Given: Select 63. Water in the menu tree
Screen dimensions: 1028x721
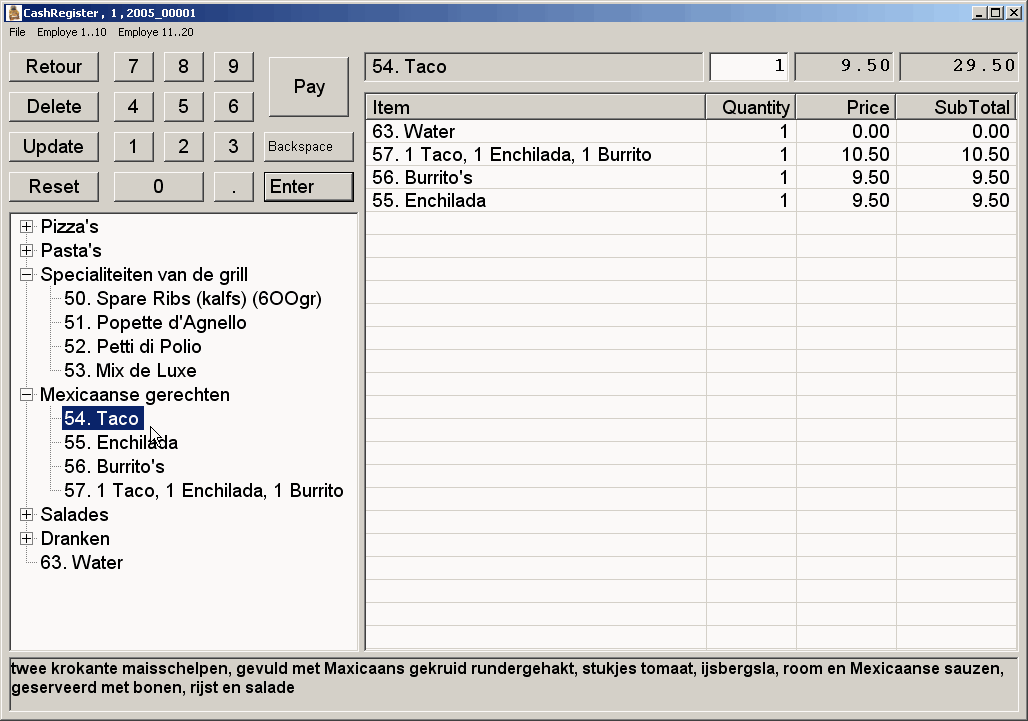Looking at the screenshot, I should coord(81,563).
